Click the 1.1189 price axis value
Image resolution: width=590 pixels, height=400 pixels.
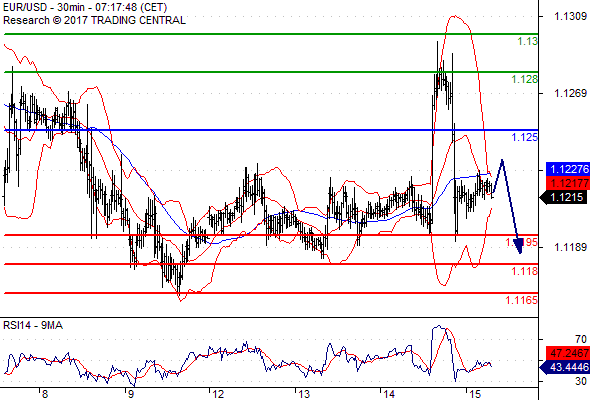click(570, 247)
